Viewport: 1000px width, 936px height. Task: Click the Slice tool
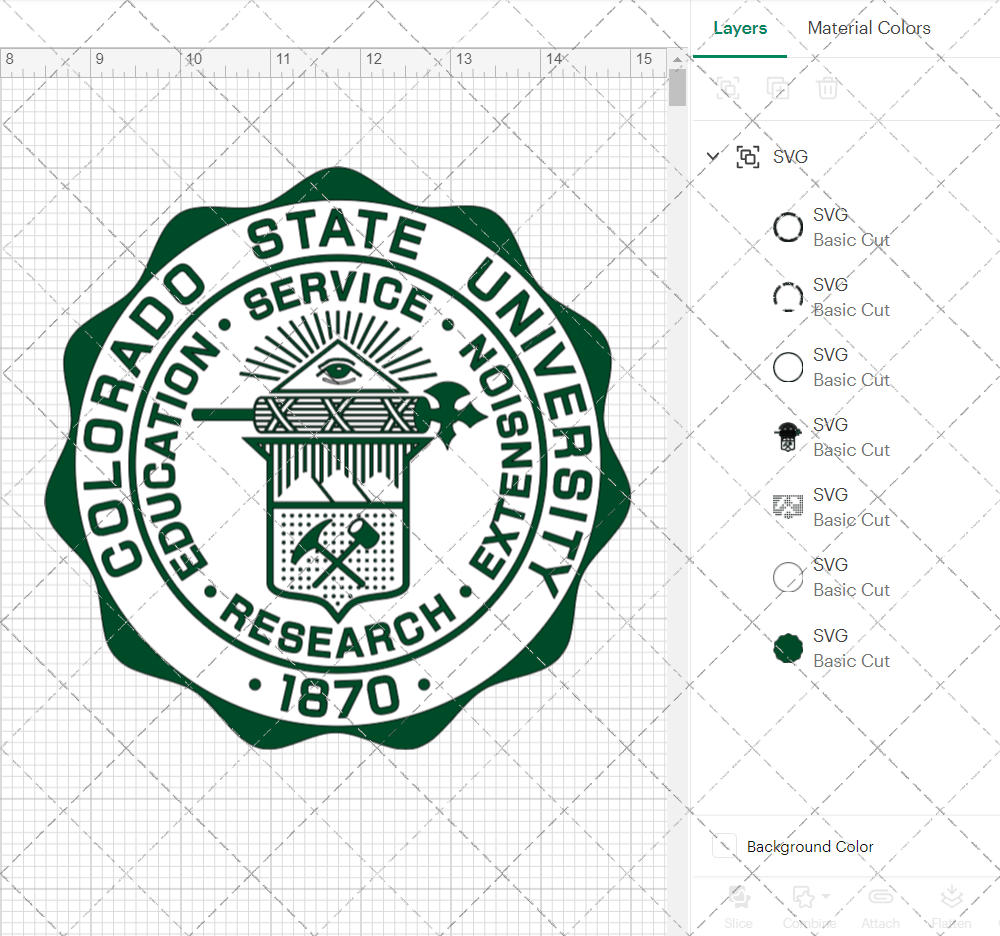pyautogui.click(x=739, y=906)
